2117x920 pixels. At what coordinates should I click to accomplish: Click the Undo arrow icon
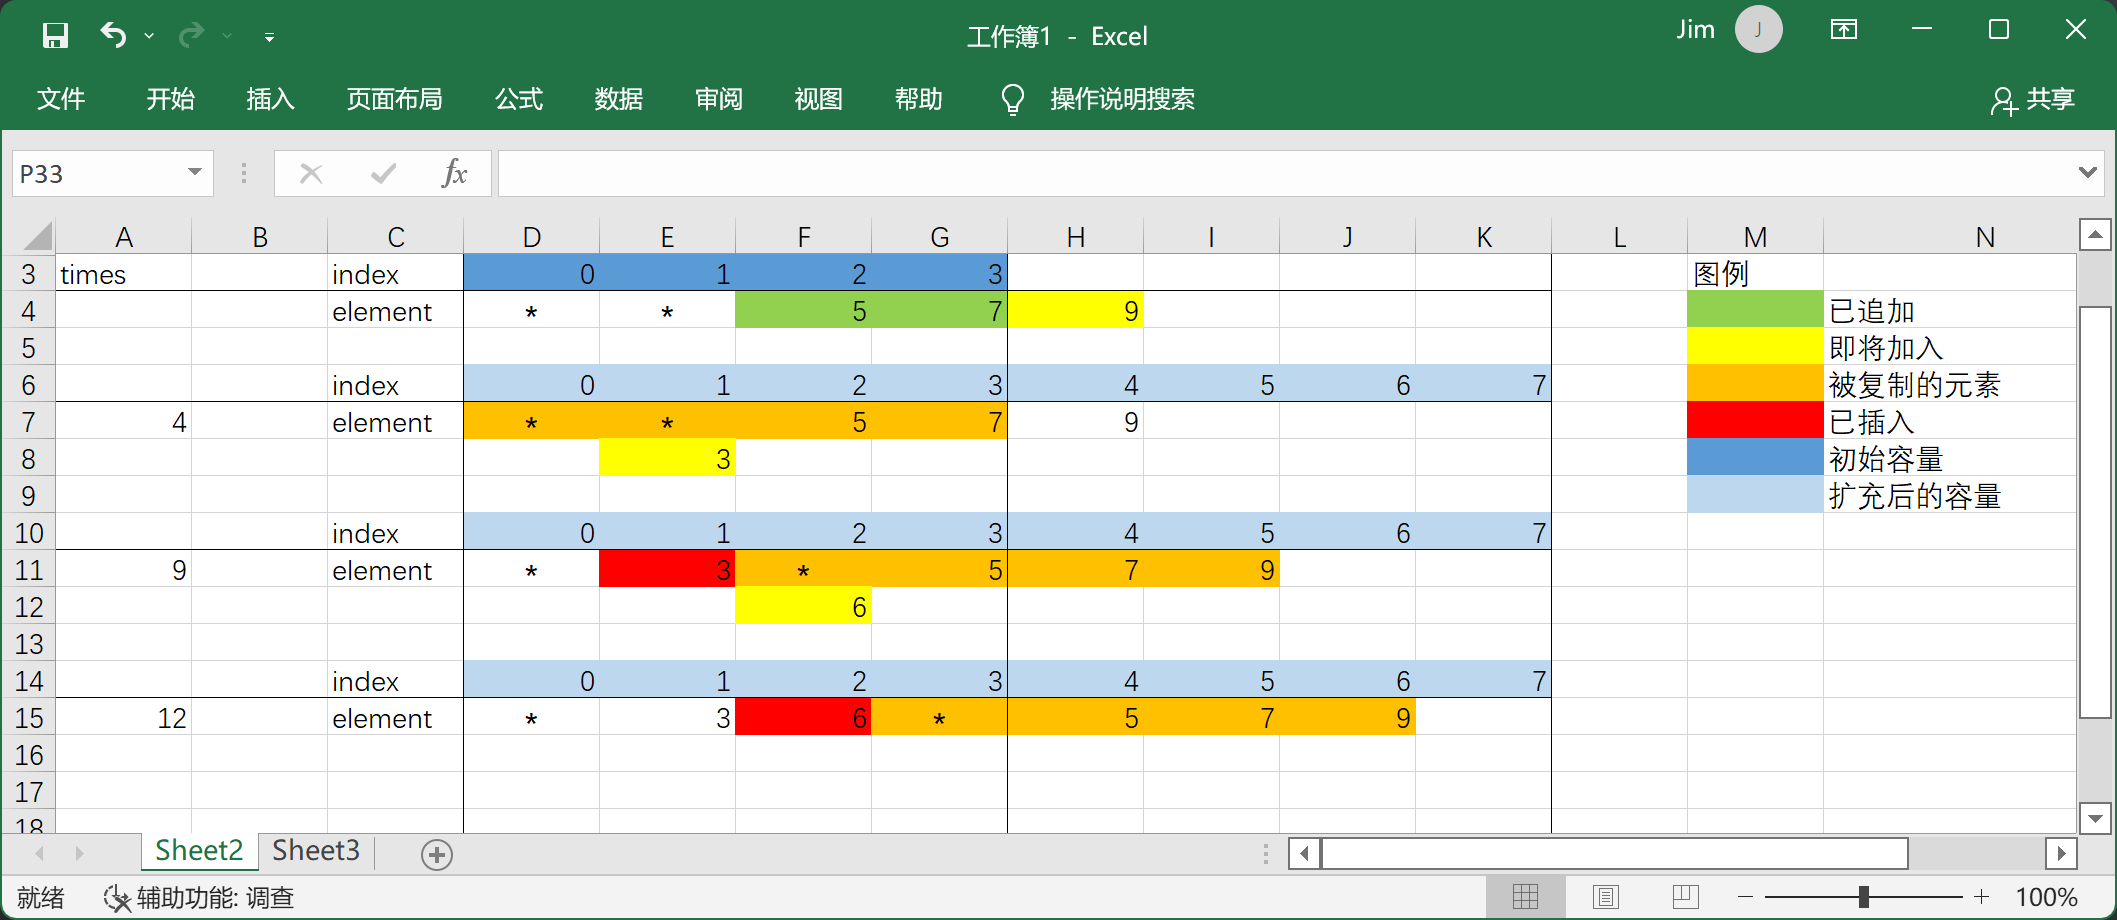click(113, 36)
